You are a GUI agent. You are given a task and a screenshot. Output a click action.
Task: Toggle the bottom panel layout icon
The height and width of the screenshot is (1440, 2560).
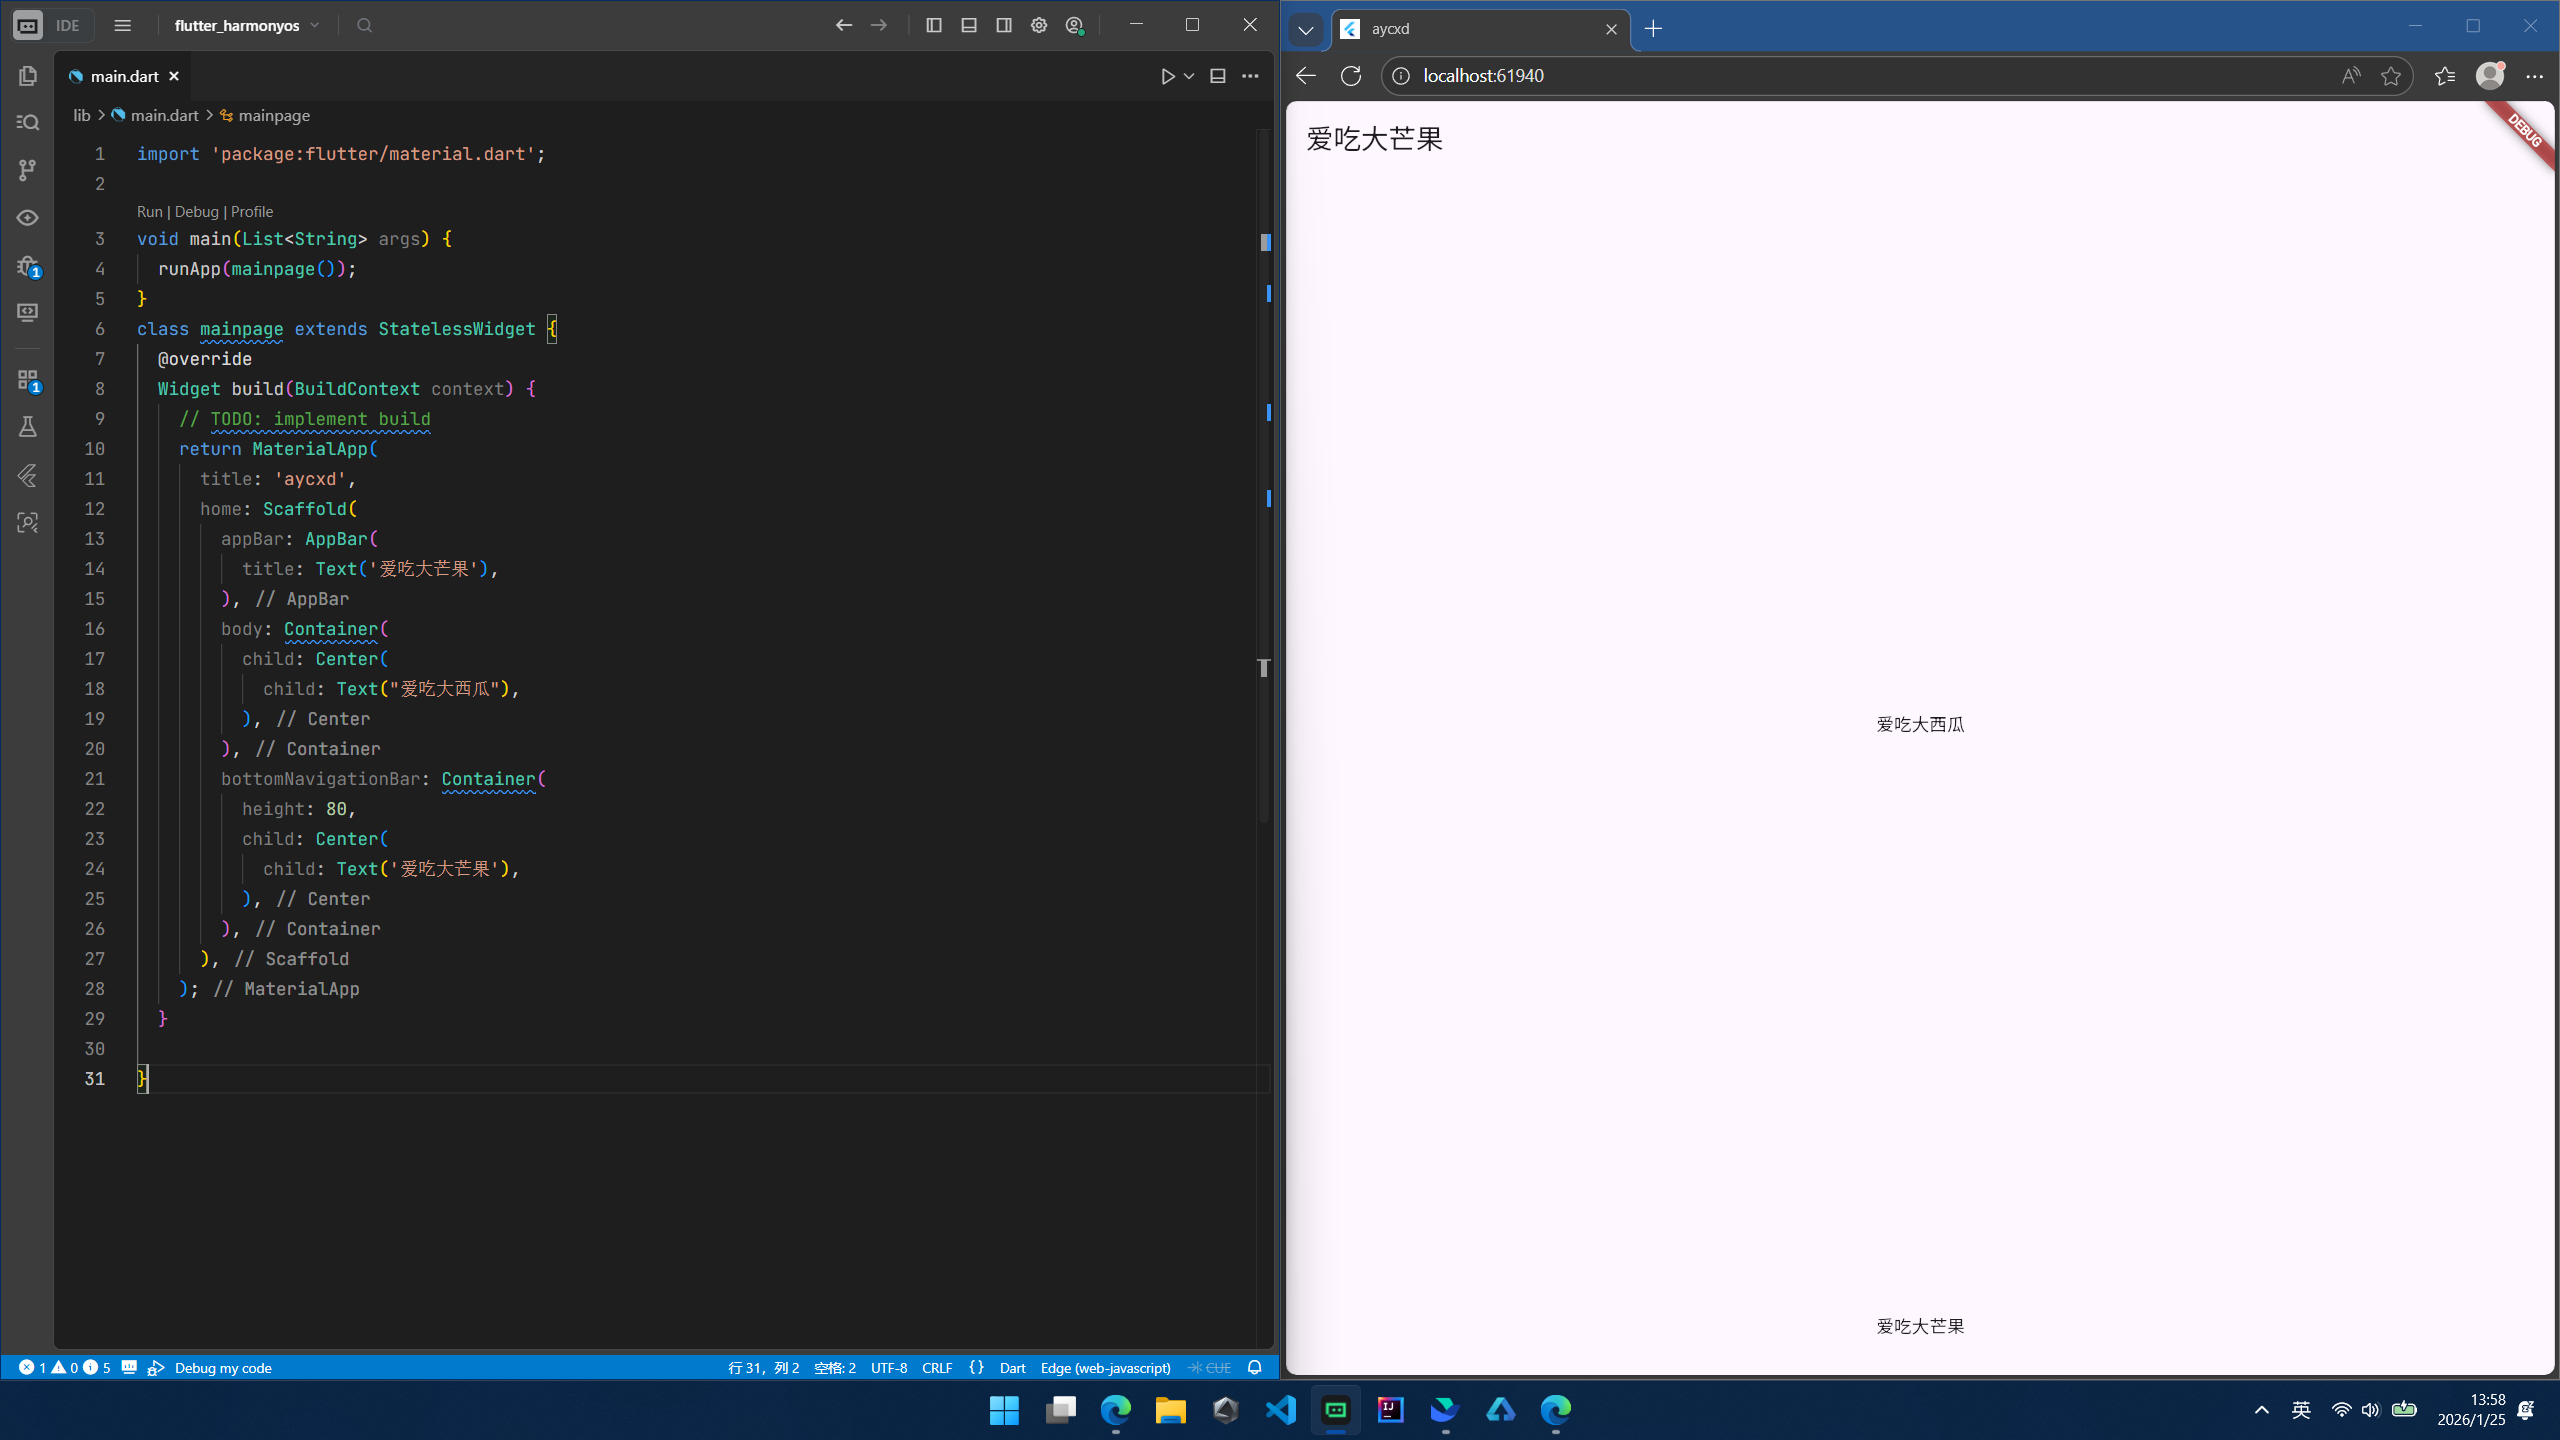[969, 25]
